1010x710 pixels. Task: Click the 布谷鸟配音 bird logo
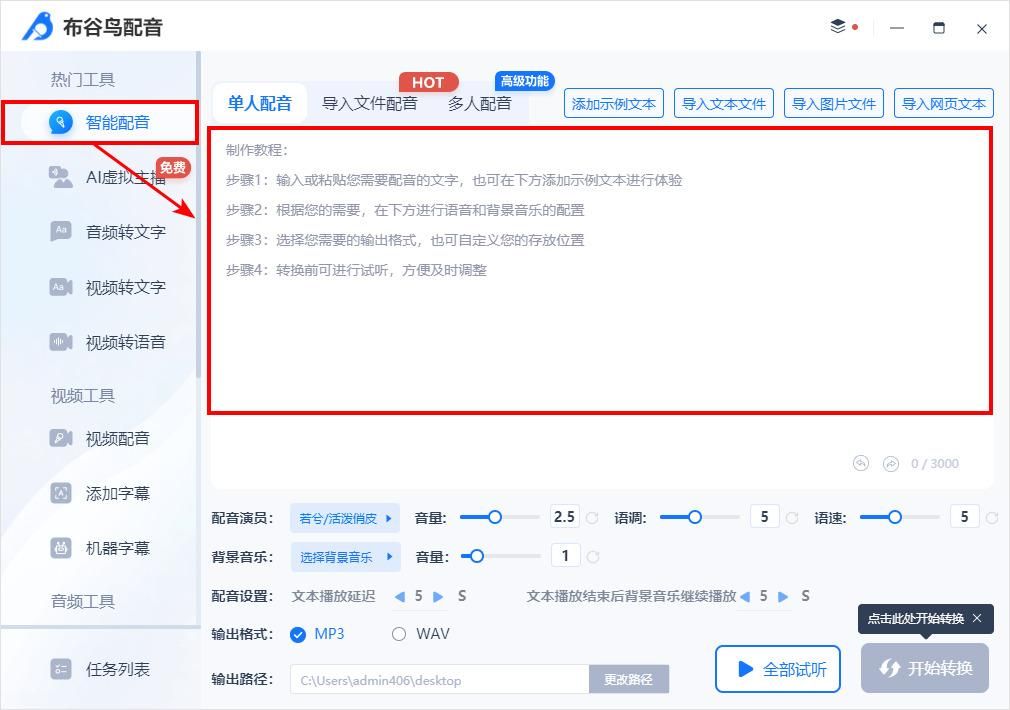pos(37,26)
